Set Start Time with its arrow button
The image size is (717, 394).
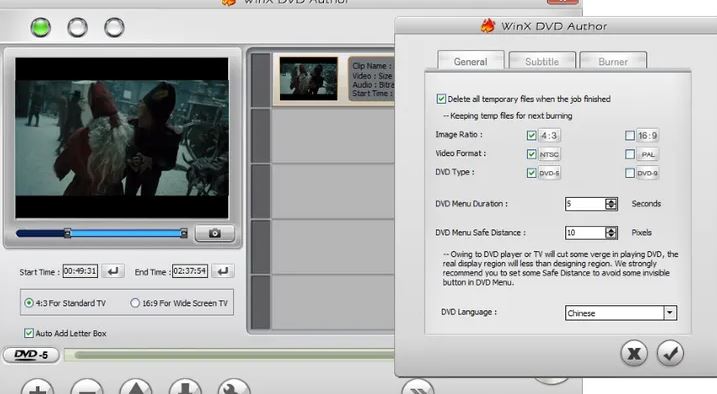click(113, 271)
